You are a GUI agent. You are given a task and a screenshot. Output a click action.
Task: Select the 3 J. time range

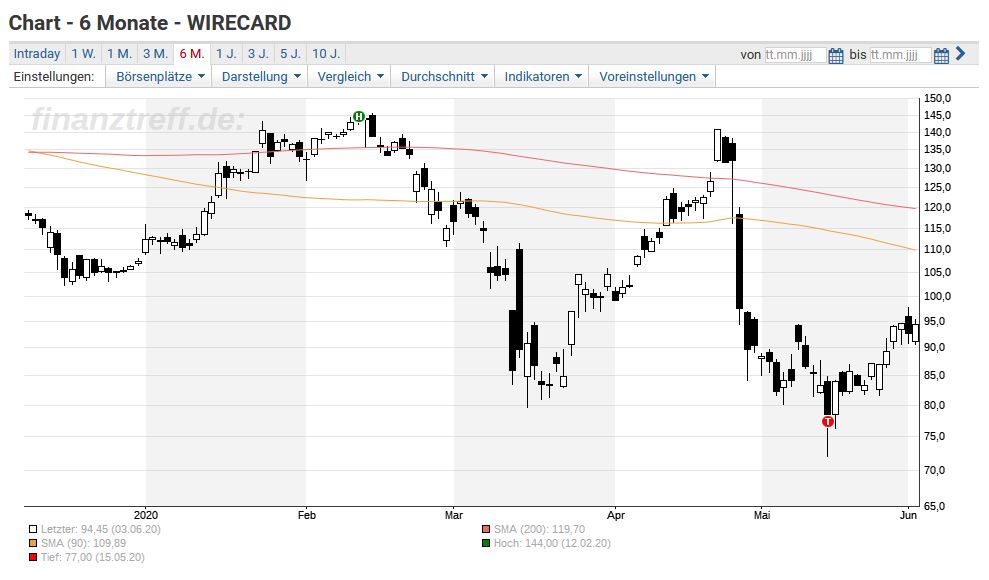click(258, 54)
